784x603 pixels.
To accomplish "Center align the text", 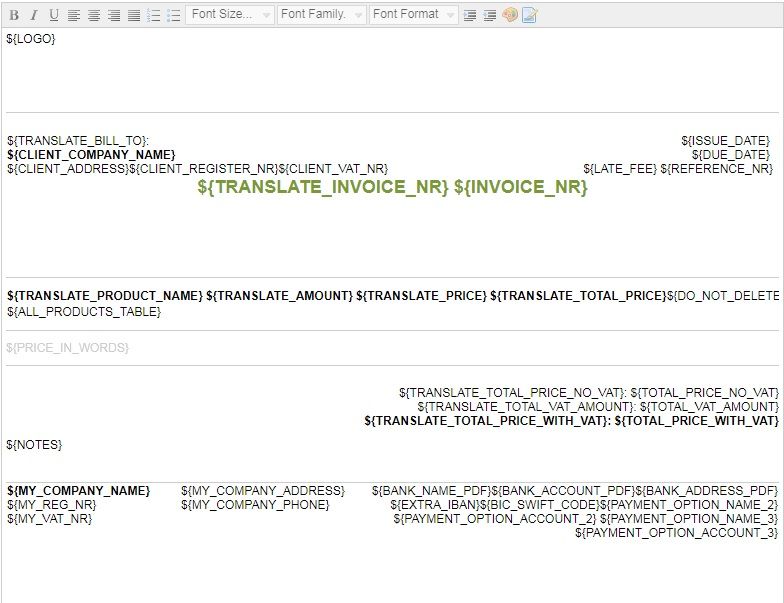I will 94,15.
